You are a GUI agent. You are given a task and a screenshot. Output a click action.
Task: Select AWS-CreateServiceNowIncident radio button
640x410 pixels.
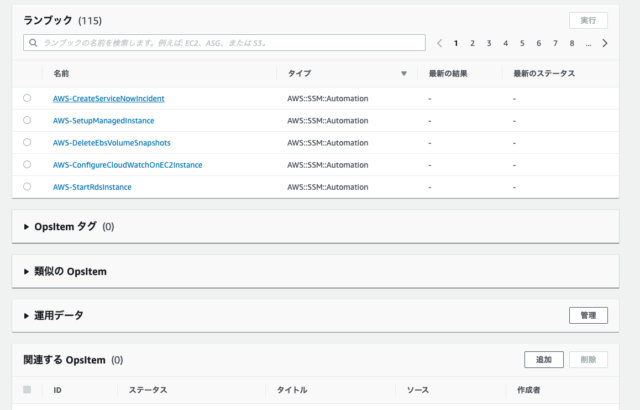pyautogui.click(x=27, y=98)
